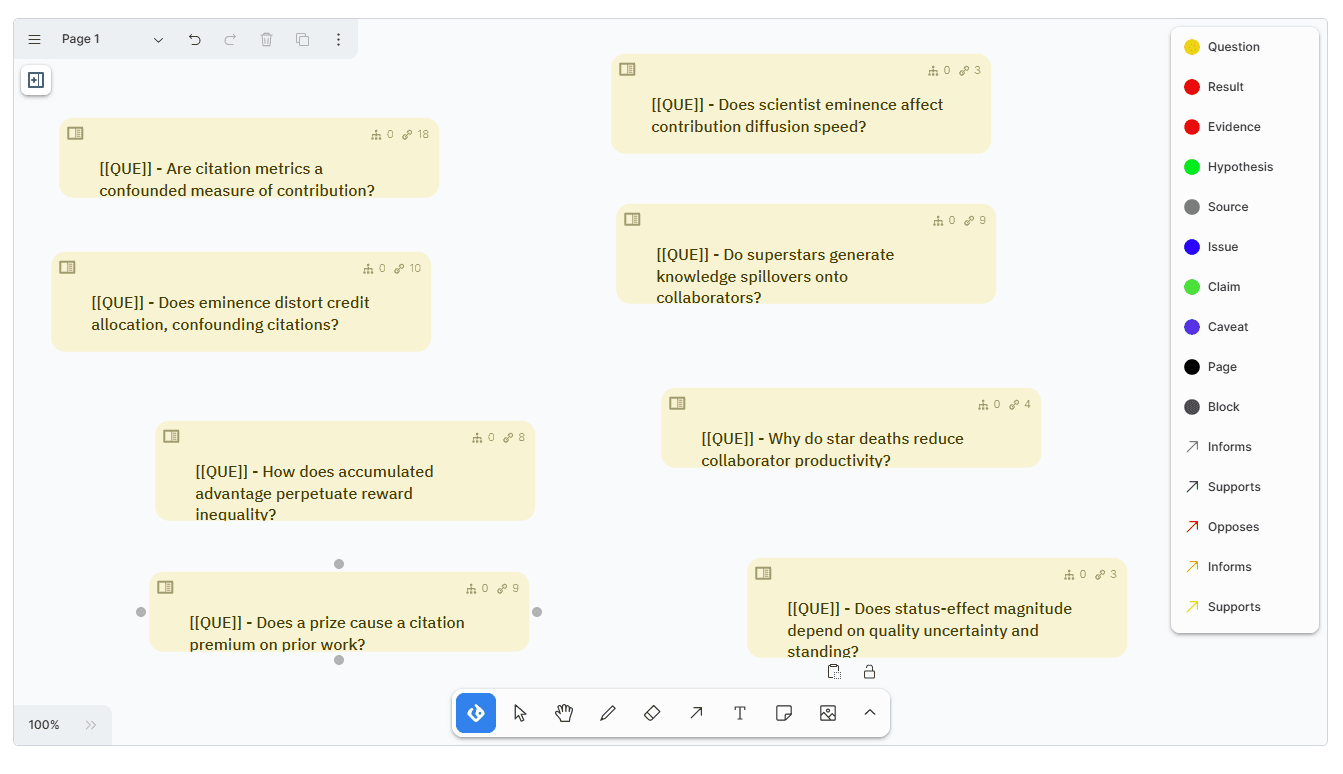Open sidebar icon on prize citation card
Viewport: 1343px width, 774px height.
coord(165,587)
